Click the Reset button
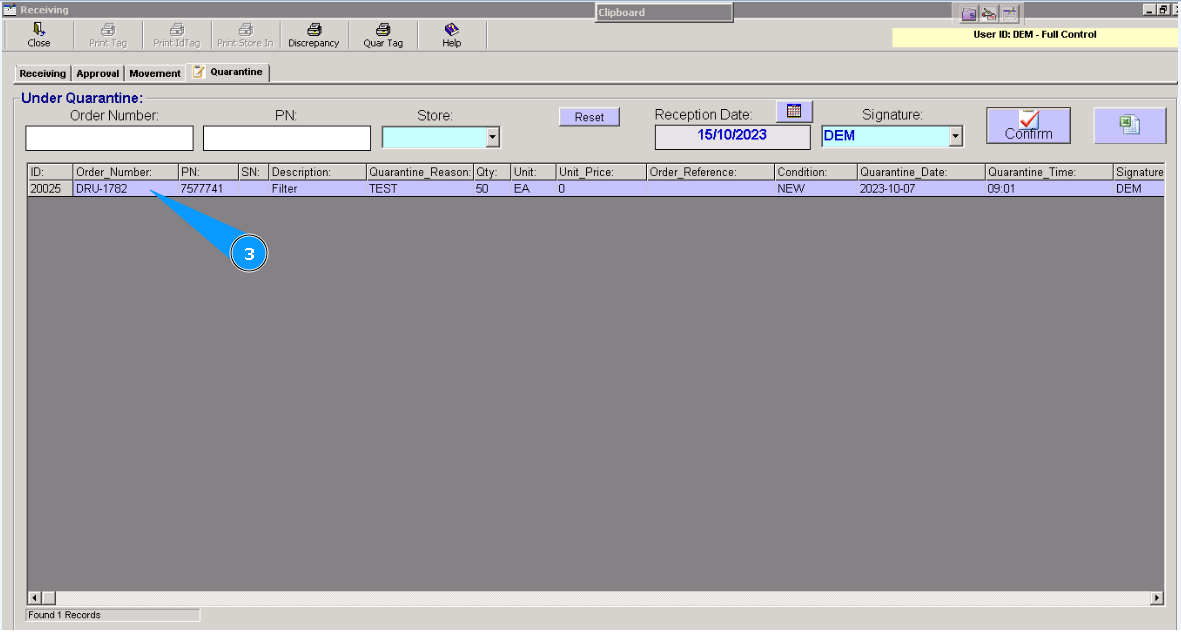 (589, 116)
